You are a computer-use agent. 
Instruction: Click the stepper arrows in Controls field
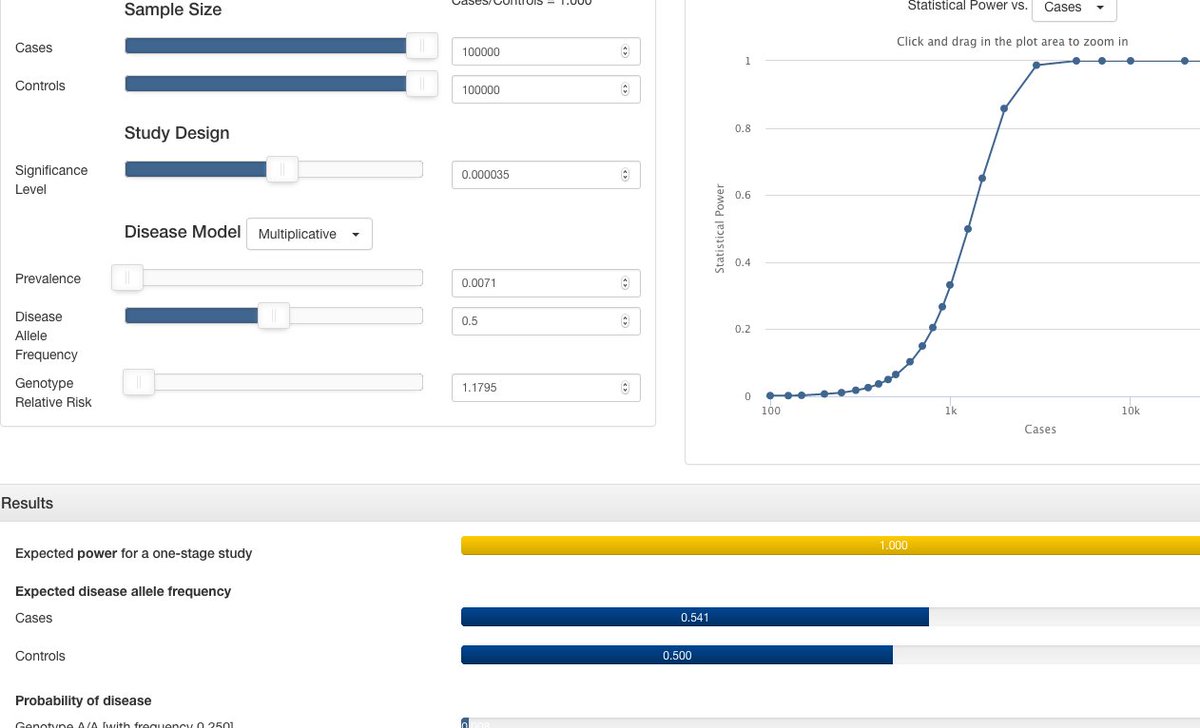pyautogui.click(x=625, y=90)
